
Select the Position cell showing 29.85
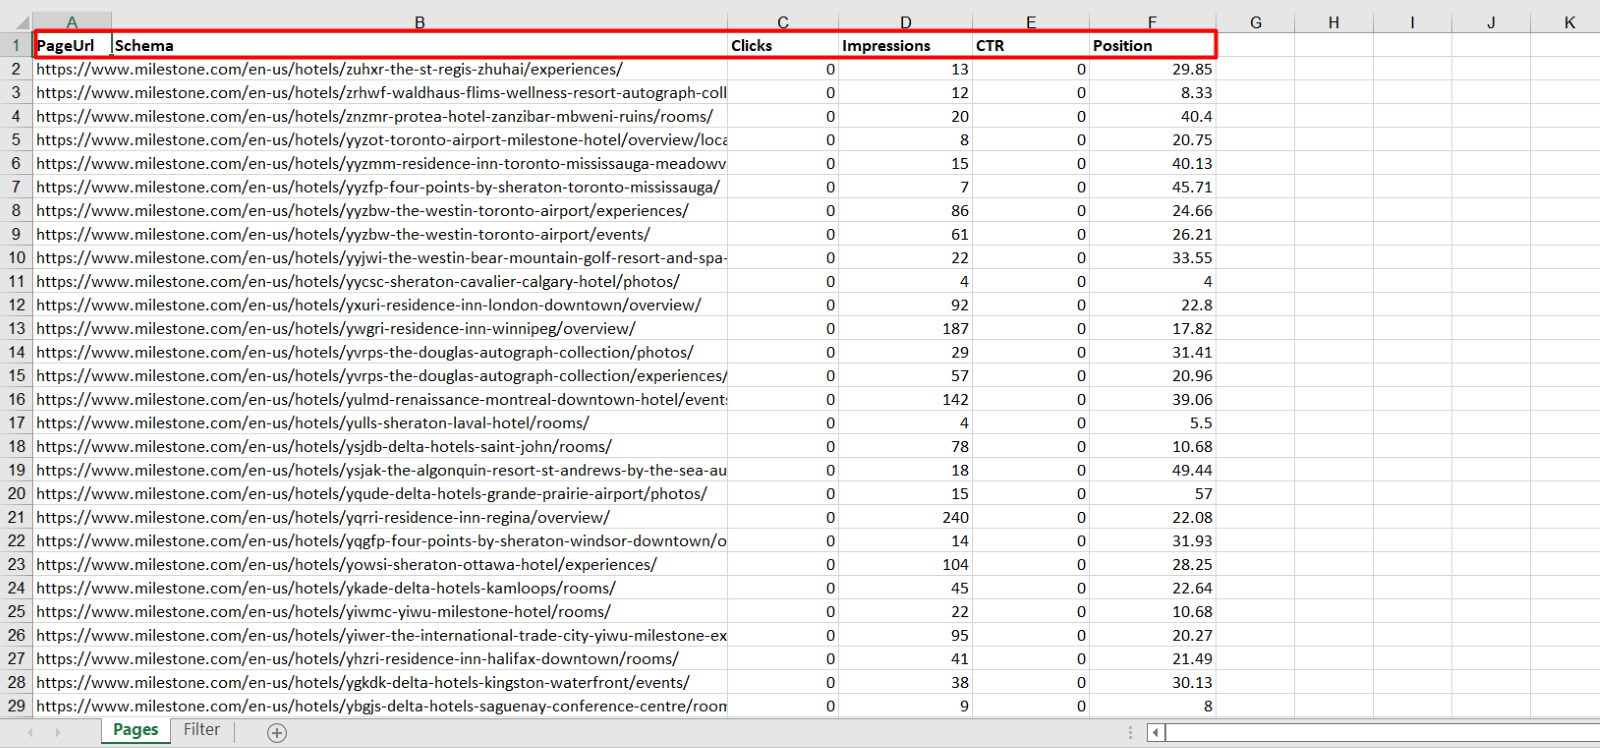point(1152,69)
